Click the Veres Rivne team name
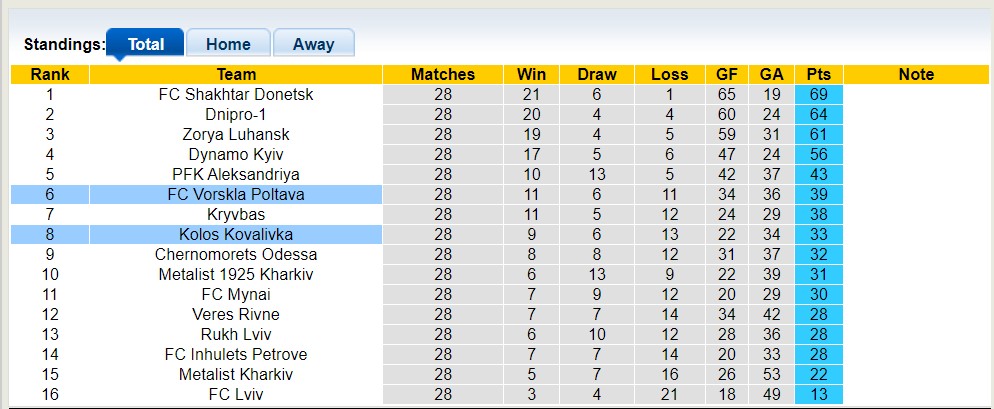Screen dimensions: 994x409 pos(236,314)
